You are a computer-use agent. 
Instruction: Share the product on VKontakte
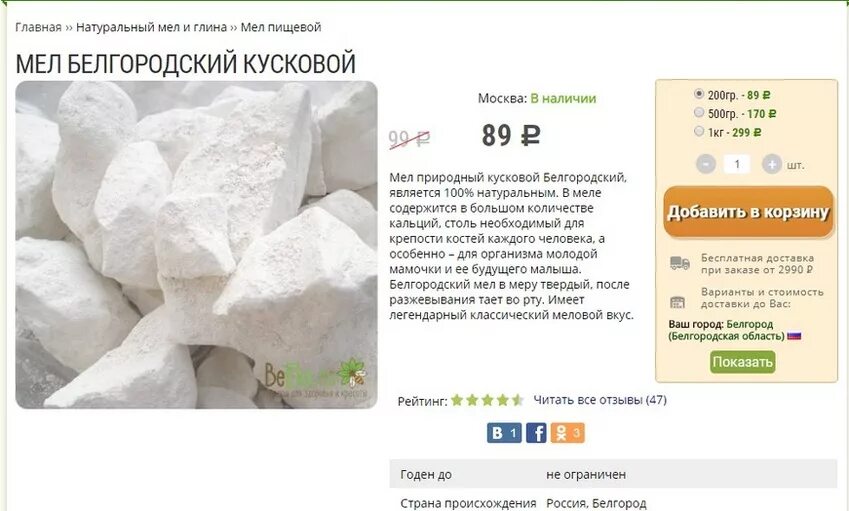(x=504, y=433)
